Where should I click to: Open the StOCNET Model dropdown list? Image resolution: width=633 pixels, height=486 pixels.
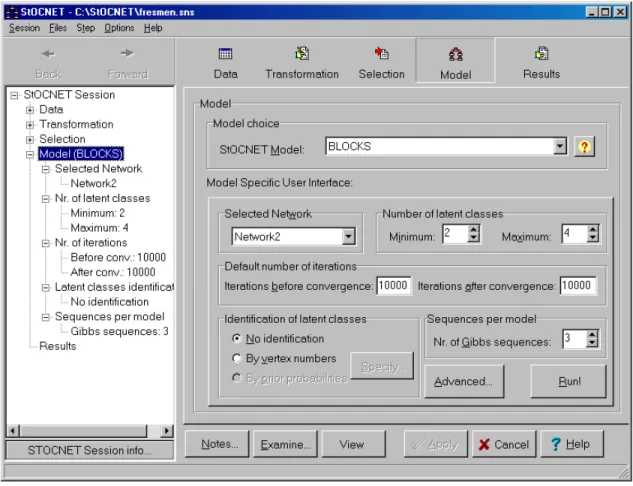(x=560, y=146)
